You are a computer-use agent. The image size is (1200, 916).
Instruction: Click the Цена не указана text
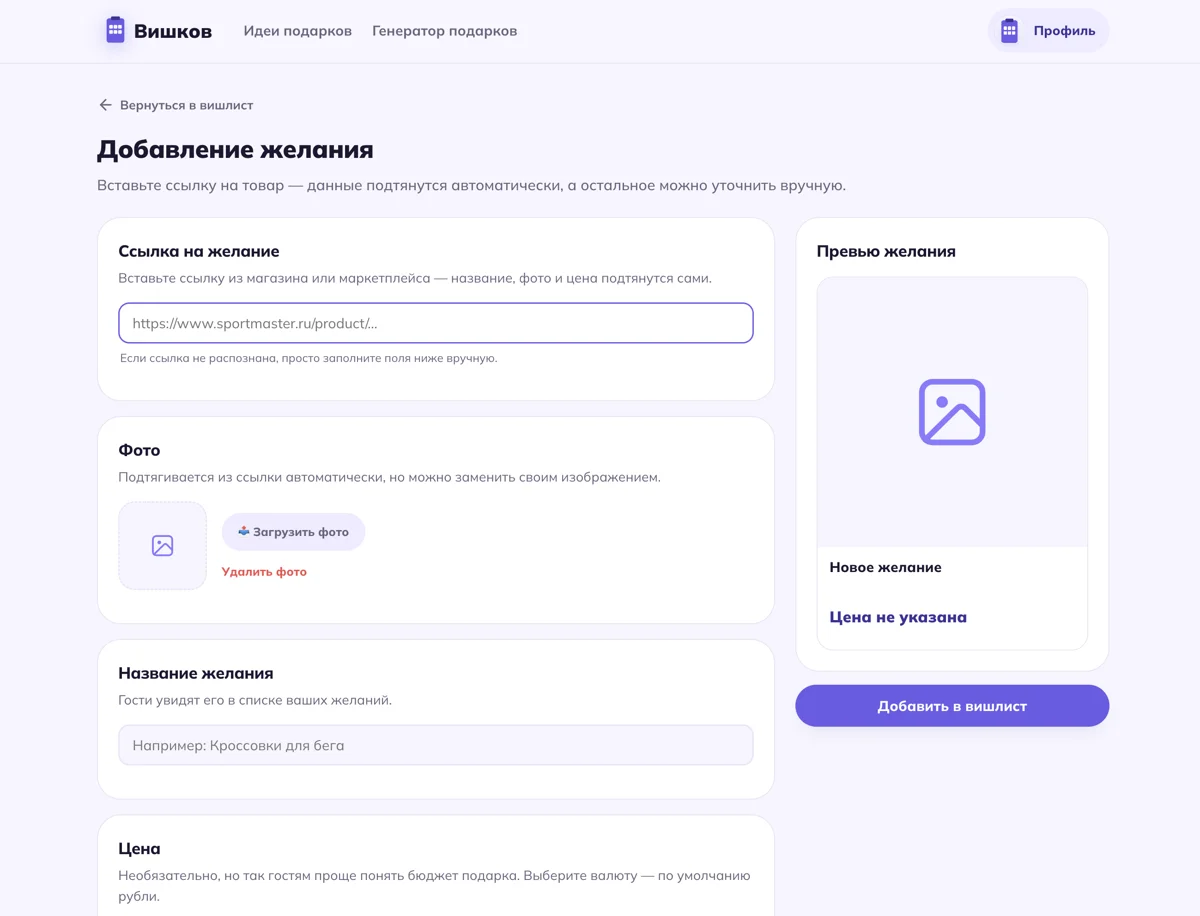[898, 618]
